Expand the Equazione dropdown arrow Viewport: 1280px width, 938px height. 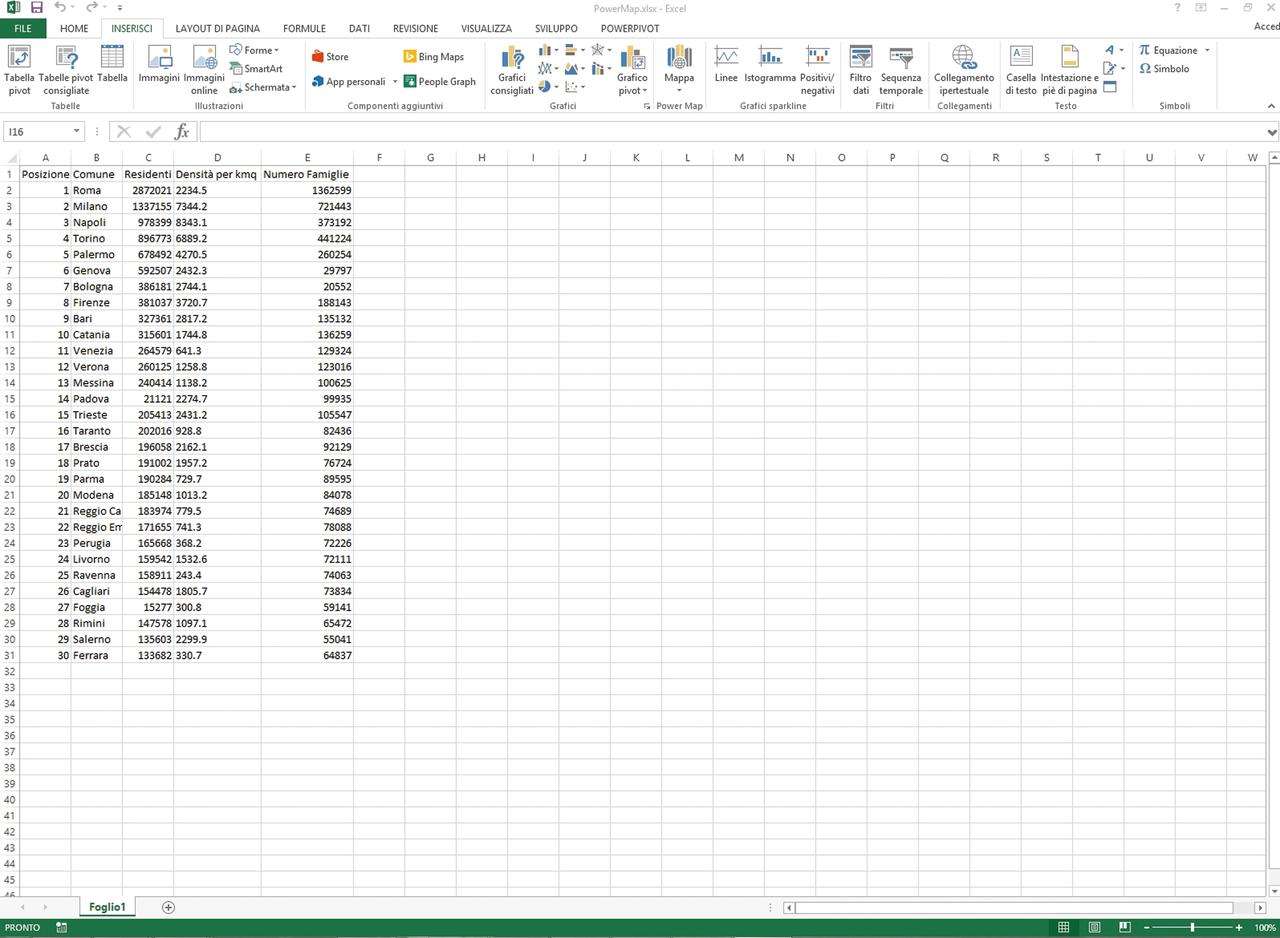tap(1207, 50)
